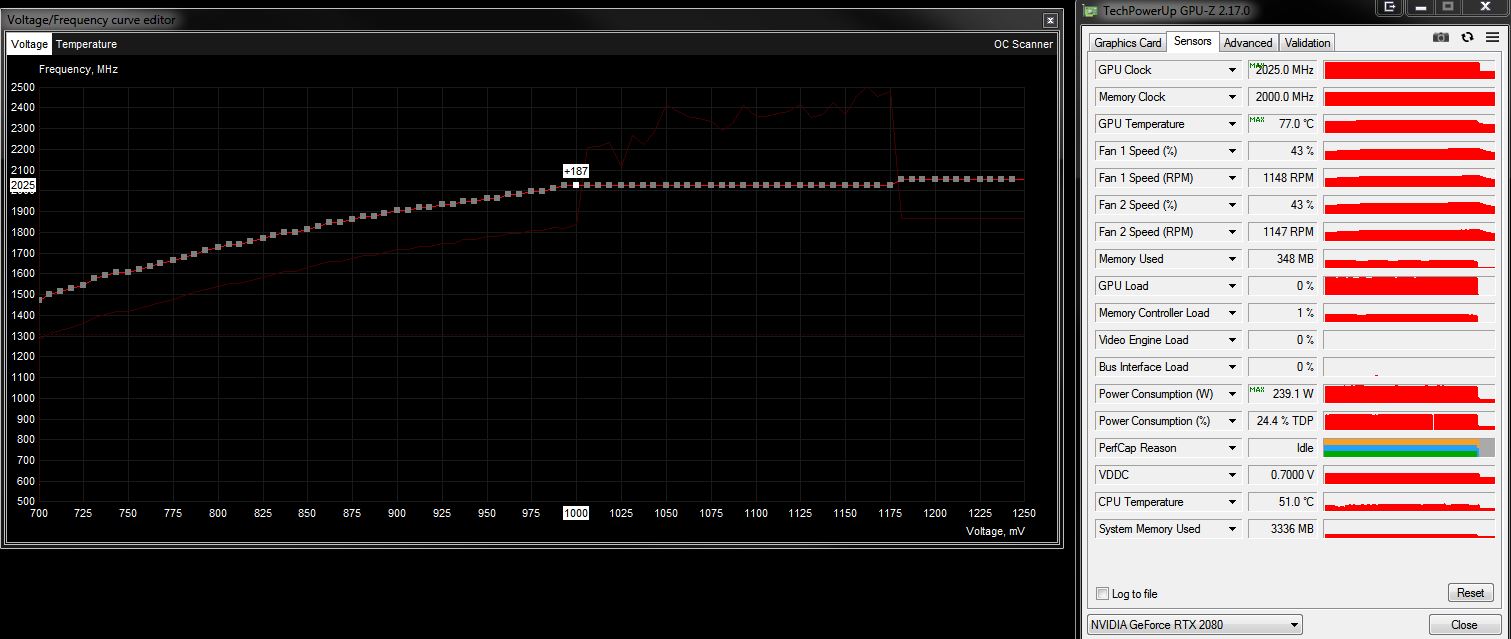Click the 51.0 °C CPU Temperature value

click(x=1282, y=502)
